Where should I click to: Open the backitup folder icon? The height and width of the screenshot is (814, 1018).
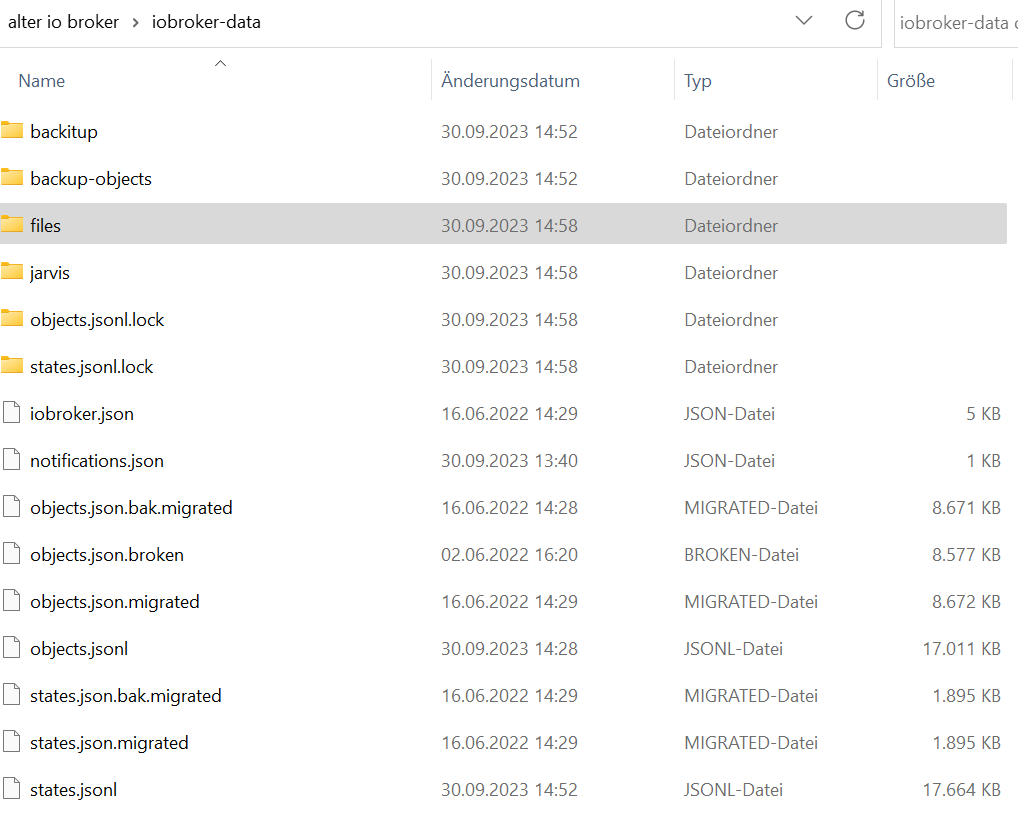pos(12,130)
